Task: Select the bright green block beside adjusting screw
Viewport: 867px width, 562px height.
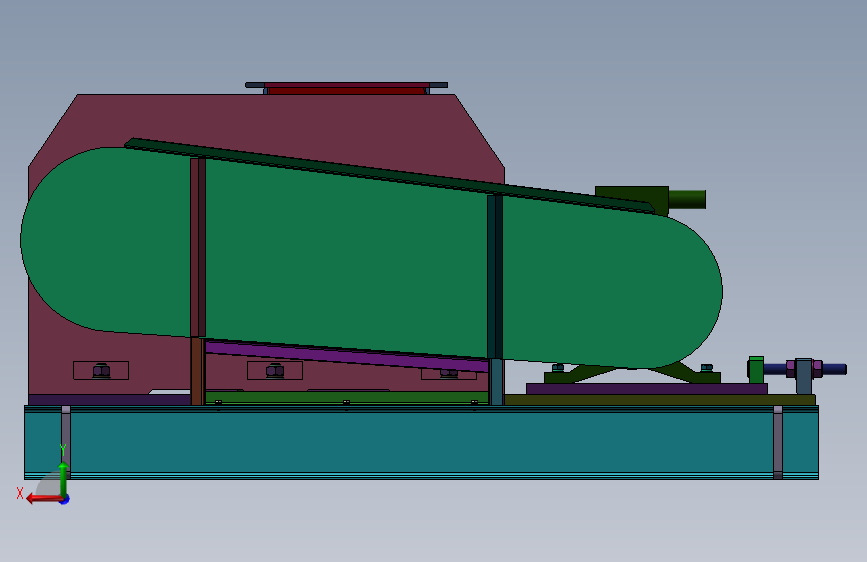Action: 756,370
